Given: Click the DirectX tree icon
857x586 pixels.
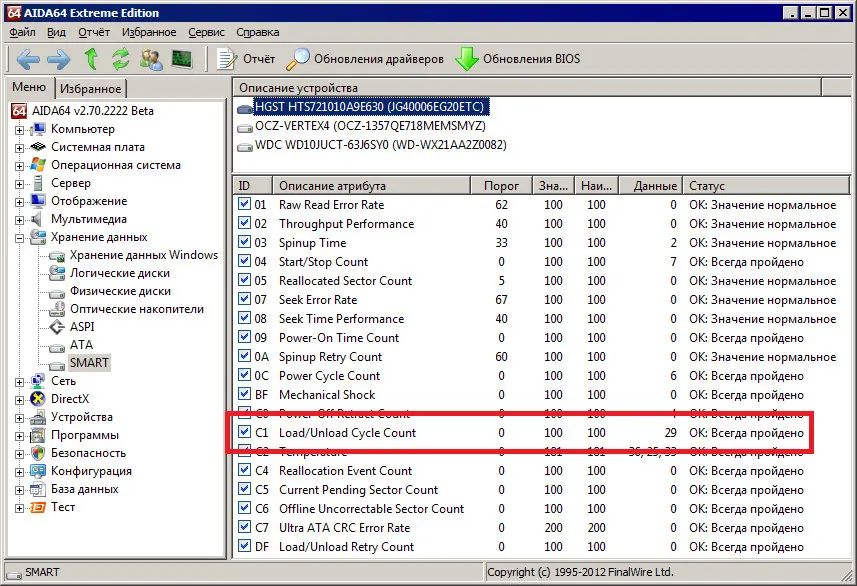Looking at the screenshot, I should [x=38, y=399].
